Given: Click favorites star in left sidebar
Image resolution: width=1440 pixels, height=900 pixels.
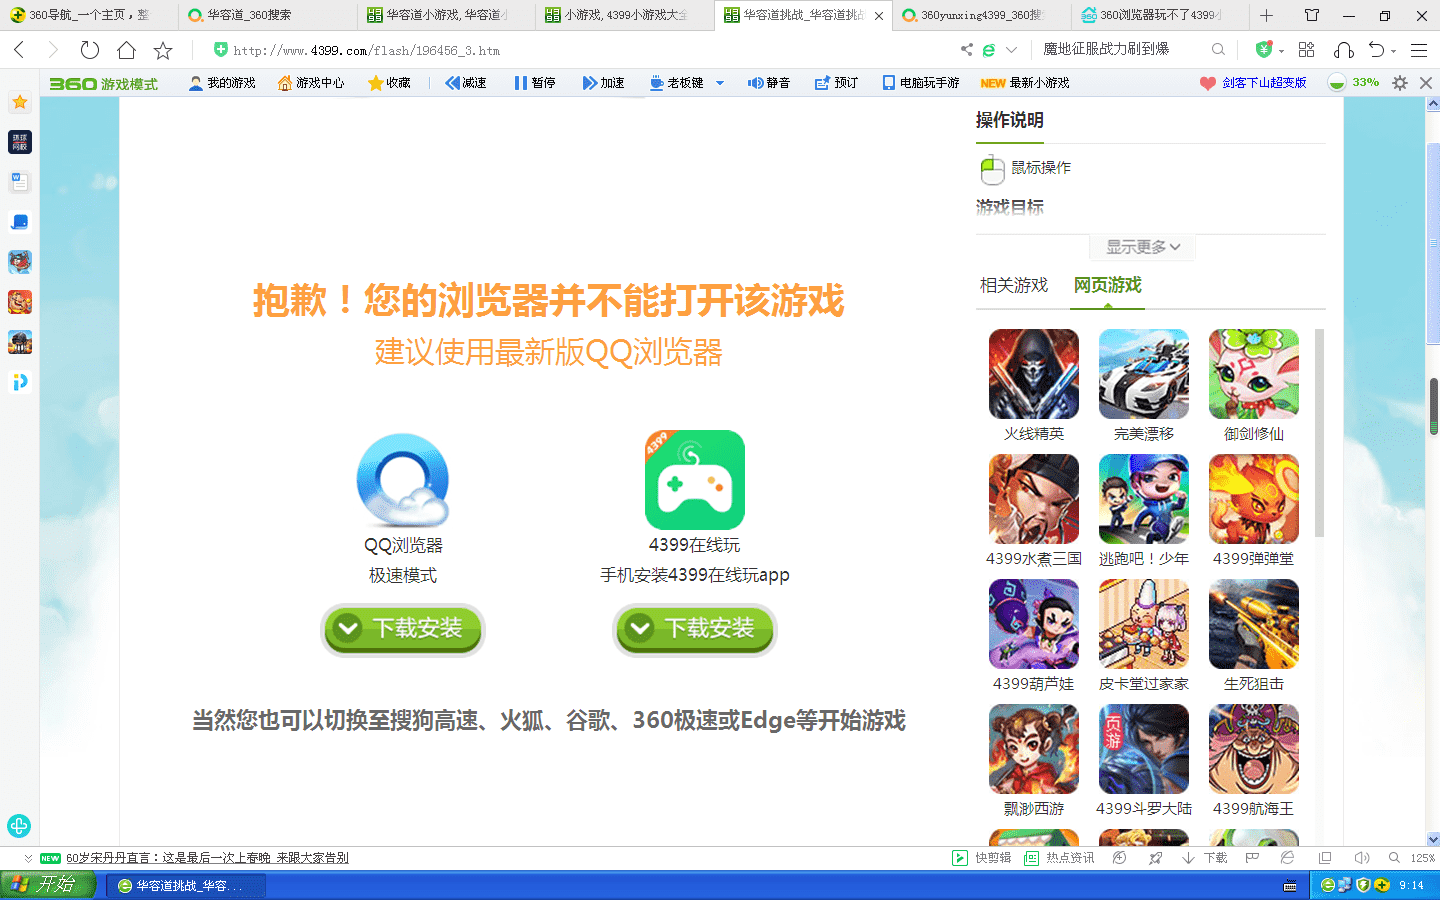Looking at the screenshot, I should click(20, 102).
